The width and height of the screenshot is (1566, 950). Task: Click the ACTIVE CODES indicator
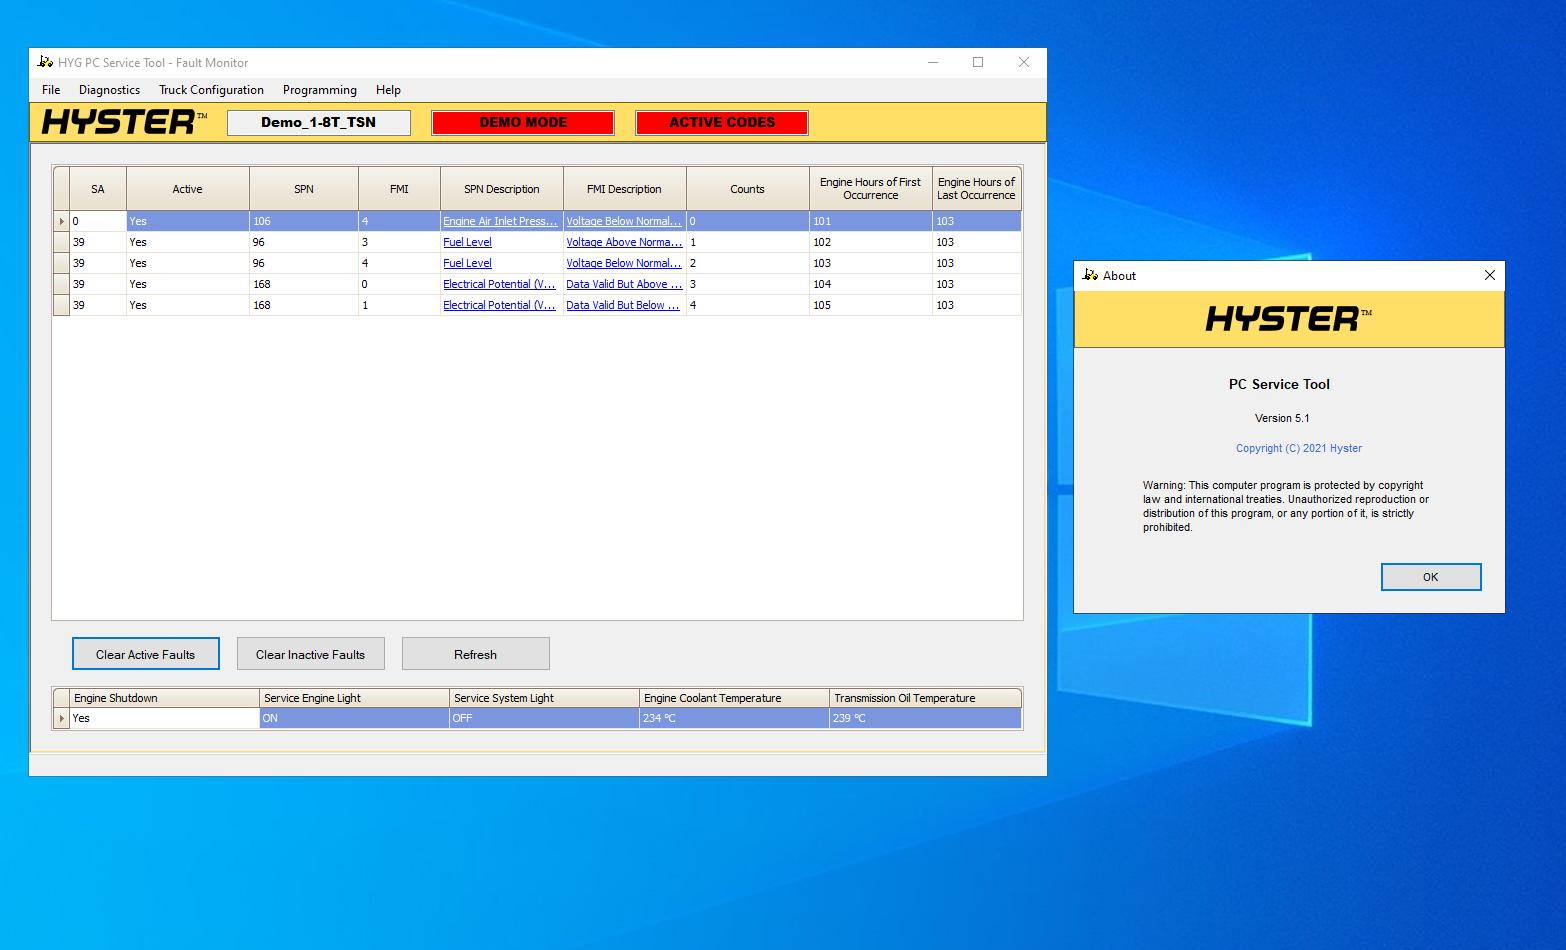pos(721,122)
